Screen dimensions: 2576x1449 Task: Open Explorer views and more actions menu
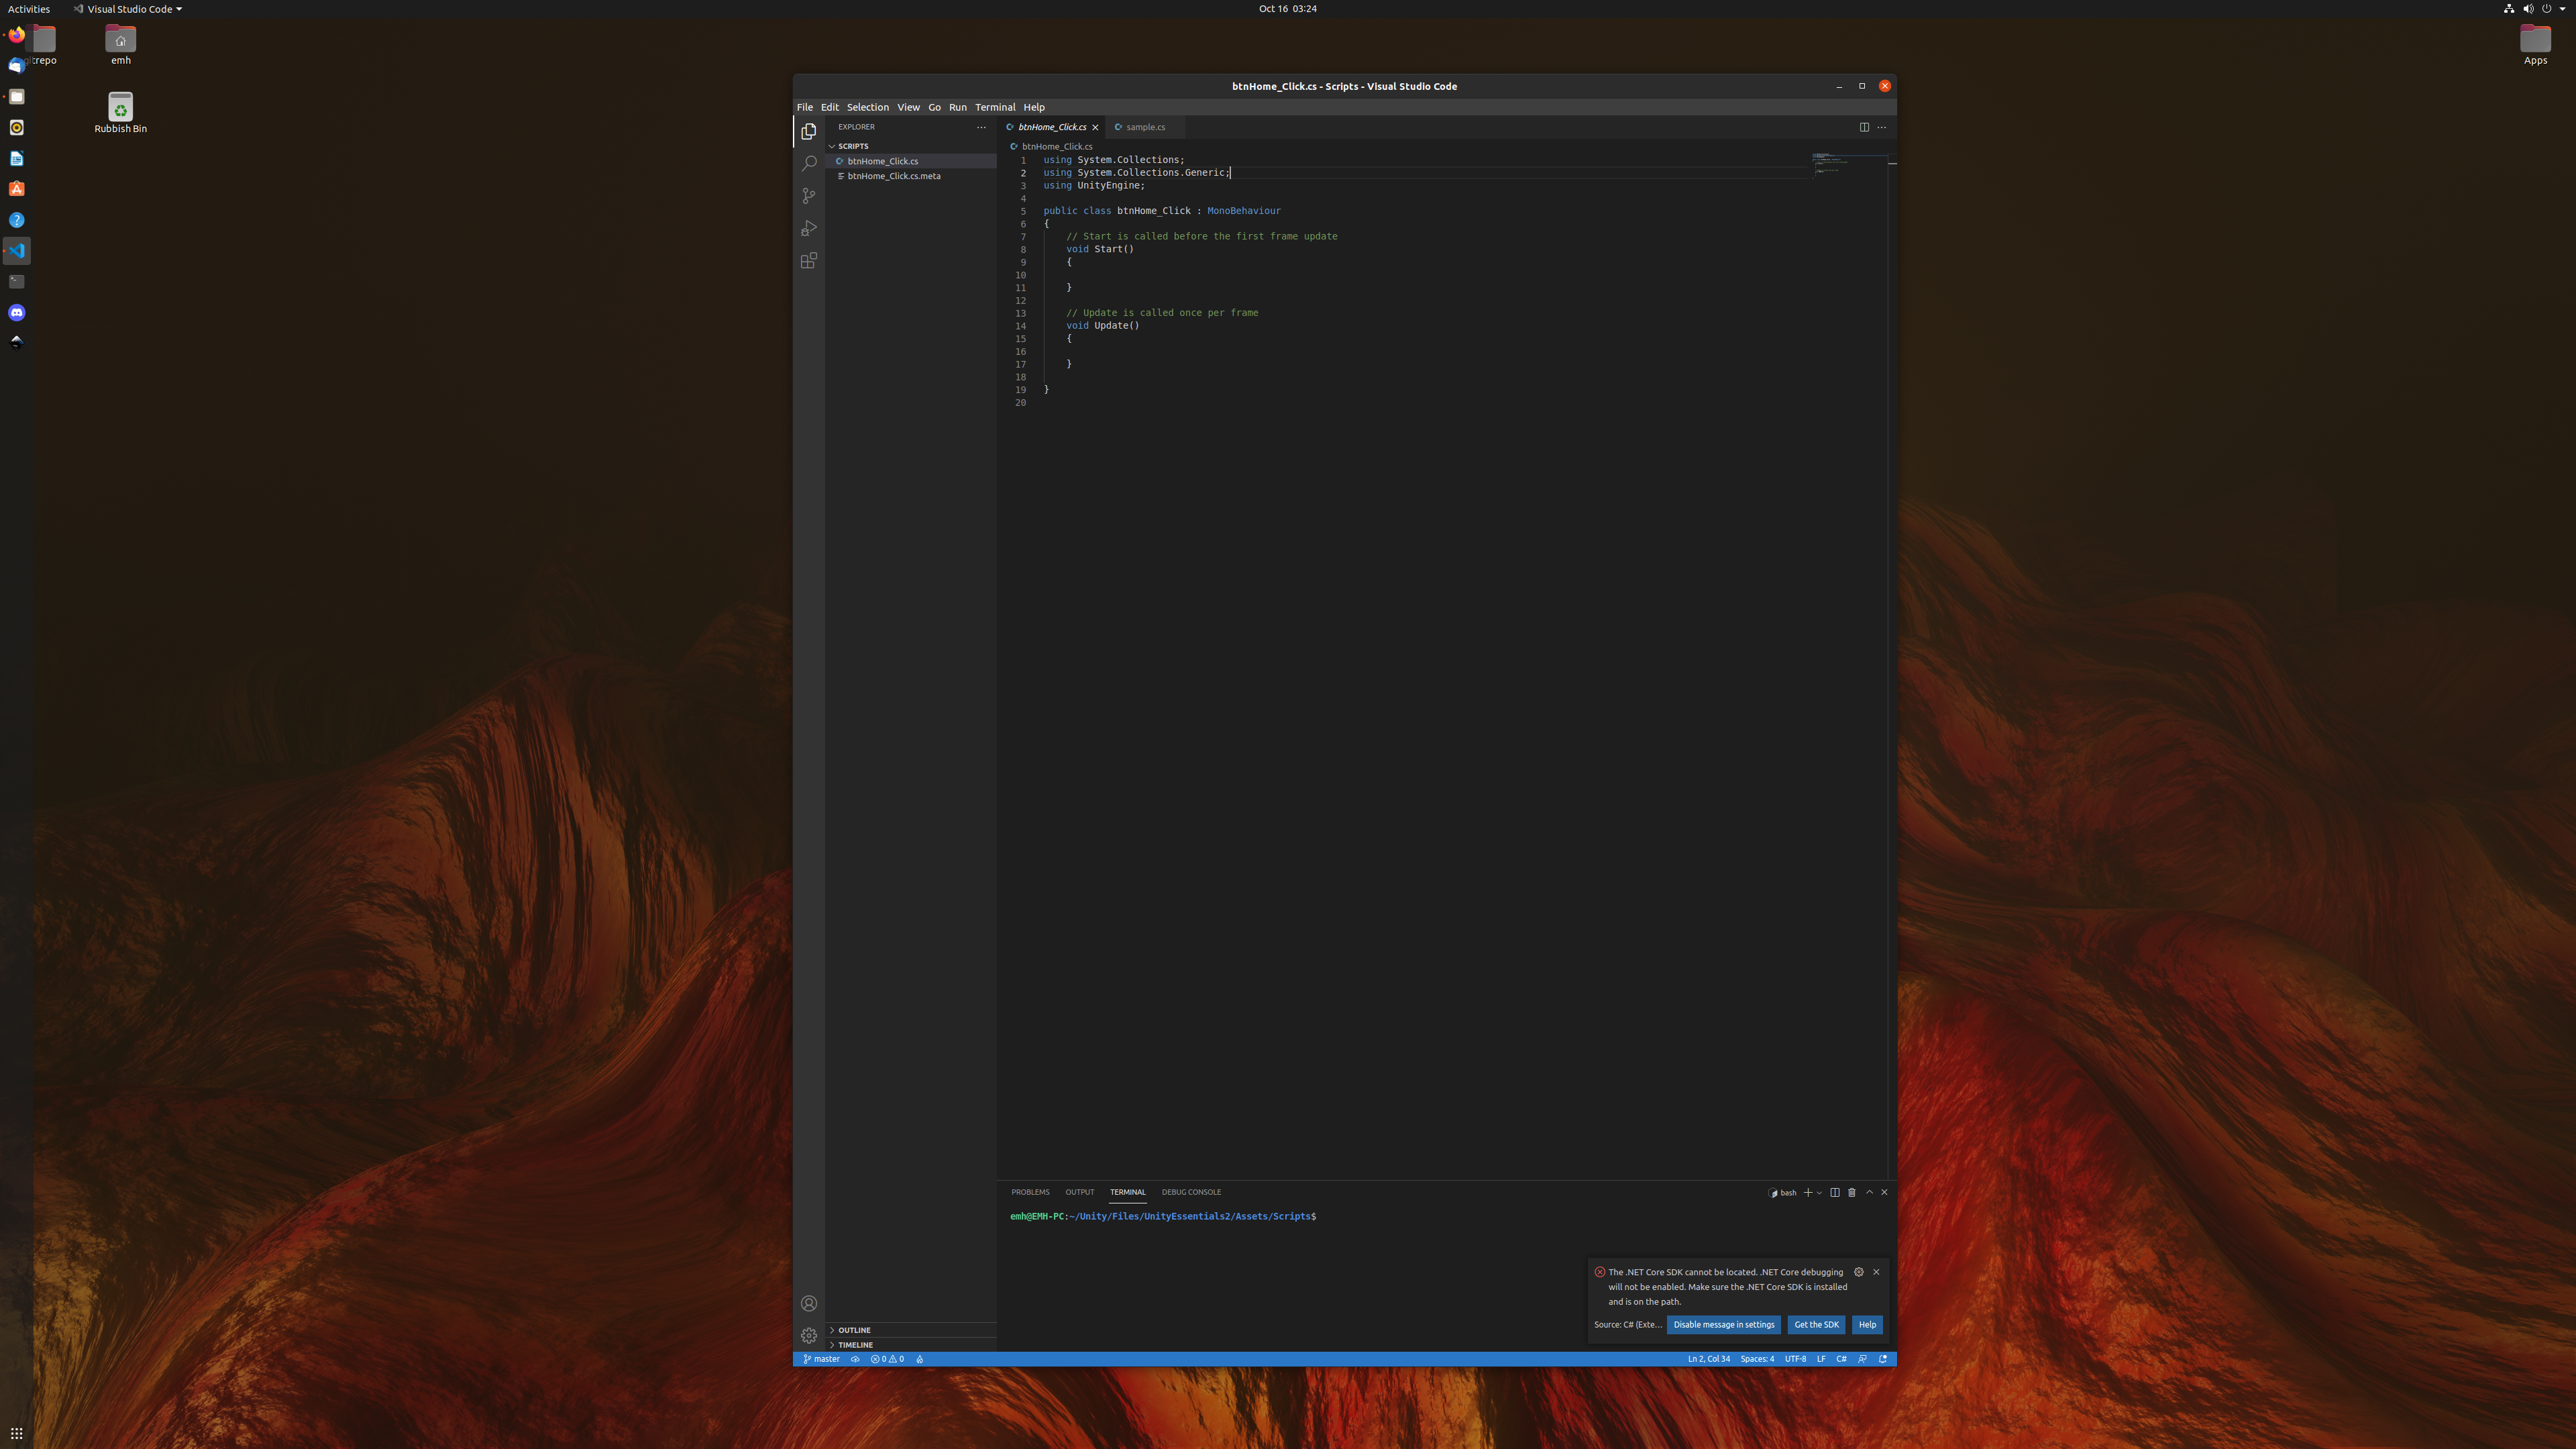pos(981,127)
